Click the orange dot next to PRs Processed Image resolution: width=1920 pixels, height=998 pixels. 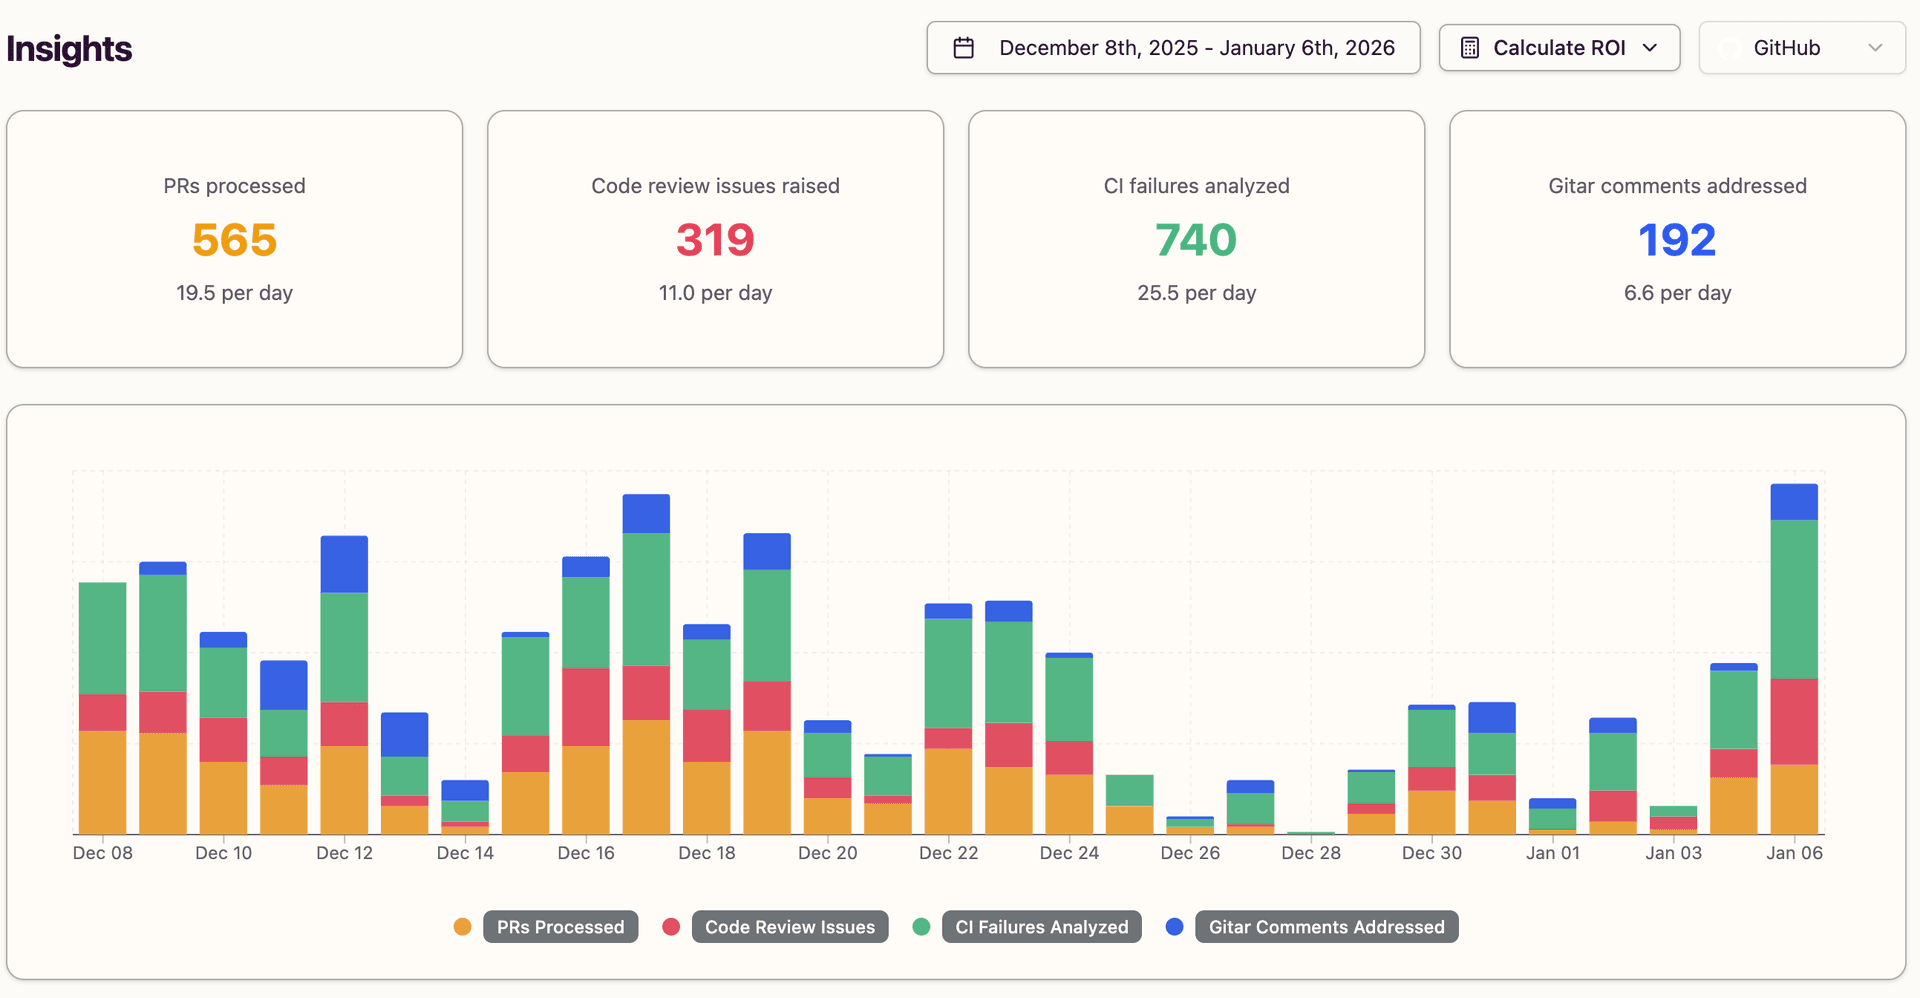click(x=463, y=927)
